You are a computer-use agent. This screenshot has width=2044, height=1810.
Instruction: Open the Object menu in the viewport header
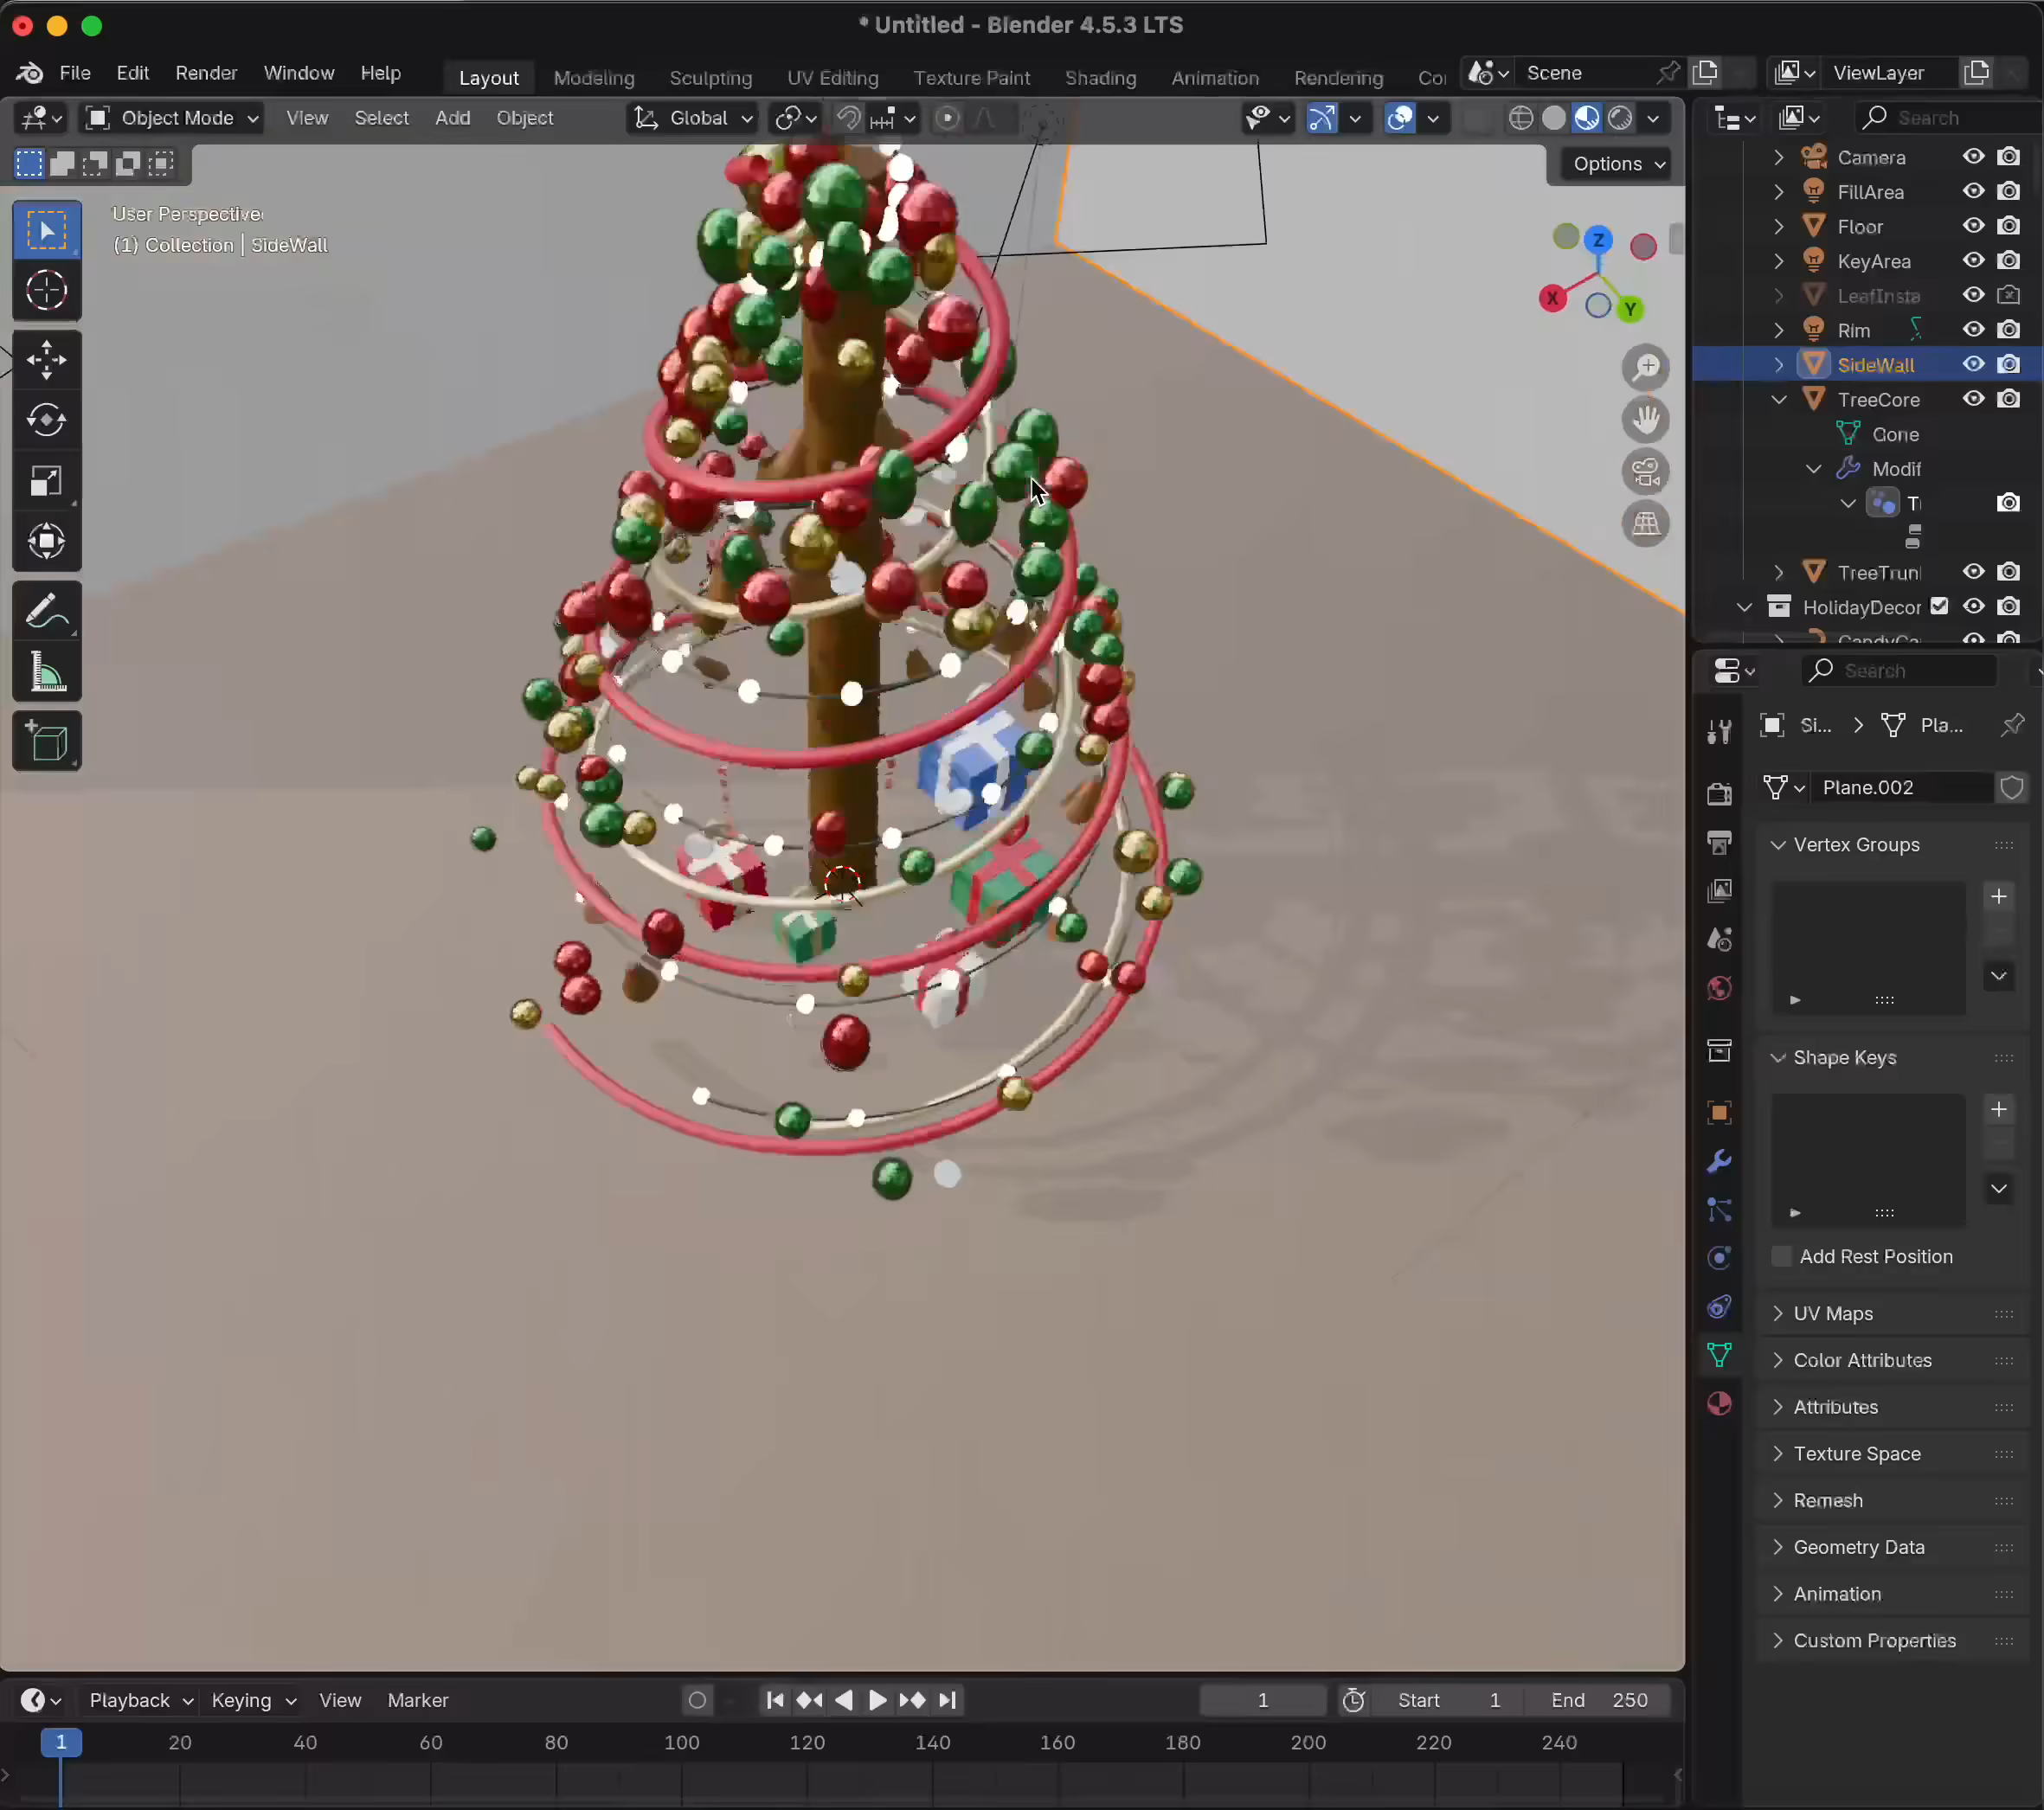524,117
